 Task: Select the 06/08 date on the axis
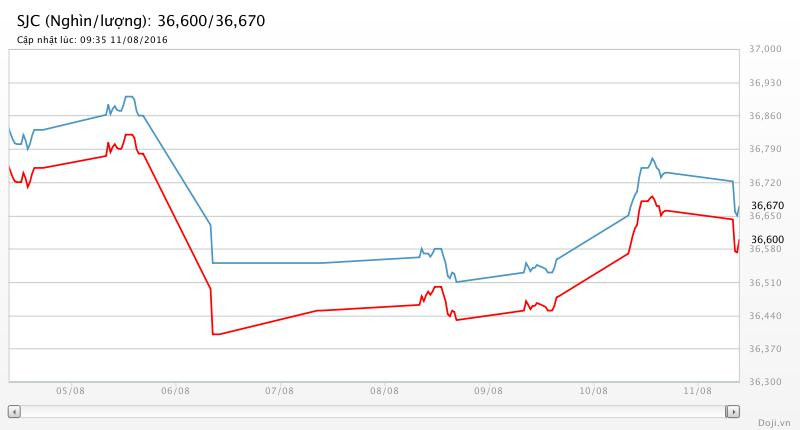click(x=174, y=392)
